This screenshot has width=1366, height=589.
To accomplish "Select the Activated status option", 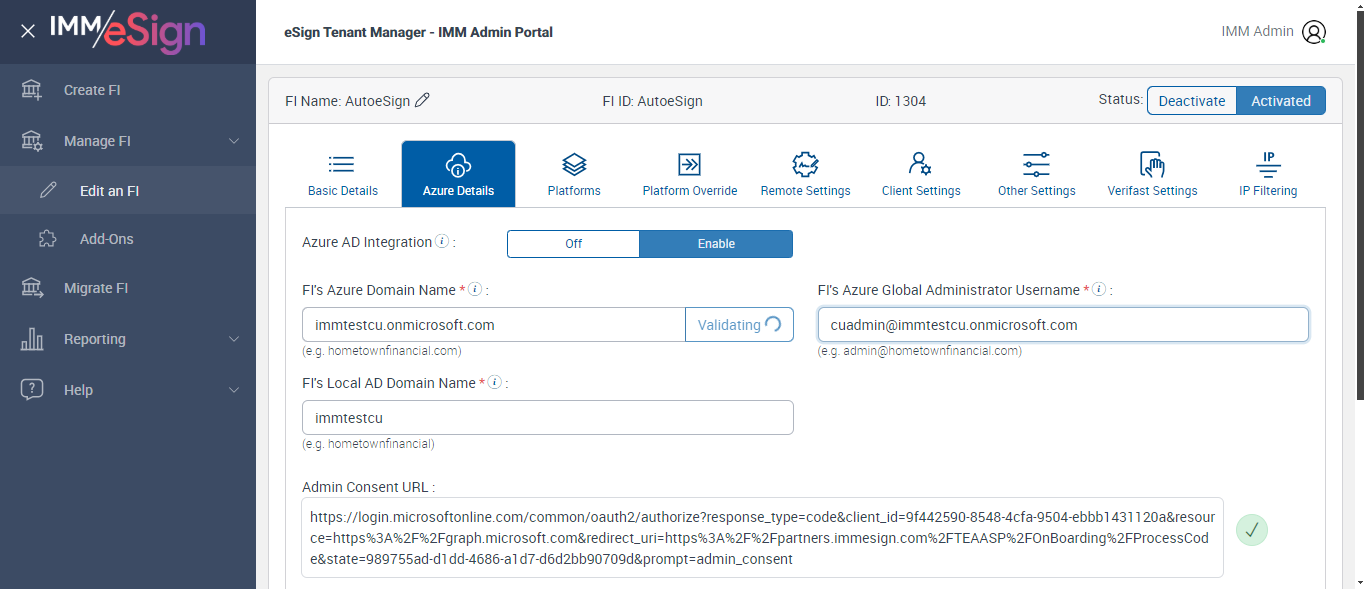I will click(x=1281, y=101).
